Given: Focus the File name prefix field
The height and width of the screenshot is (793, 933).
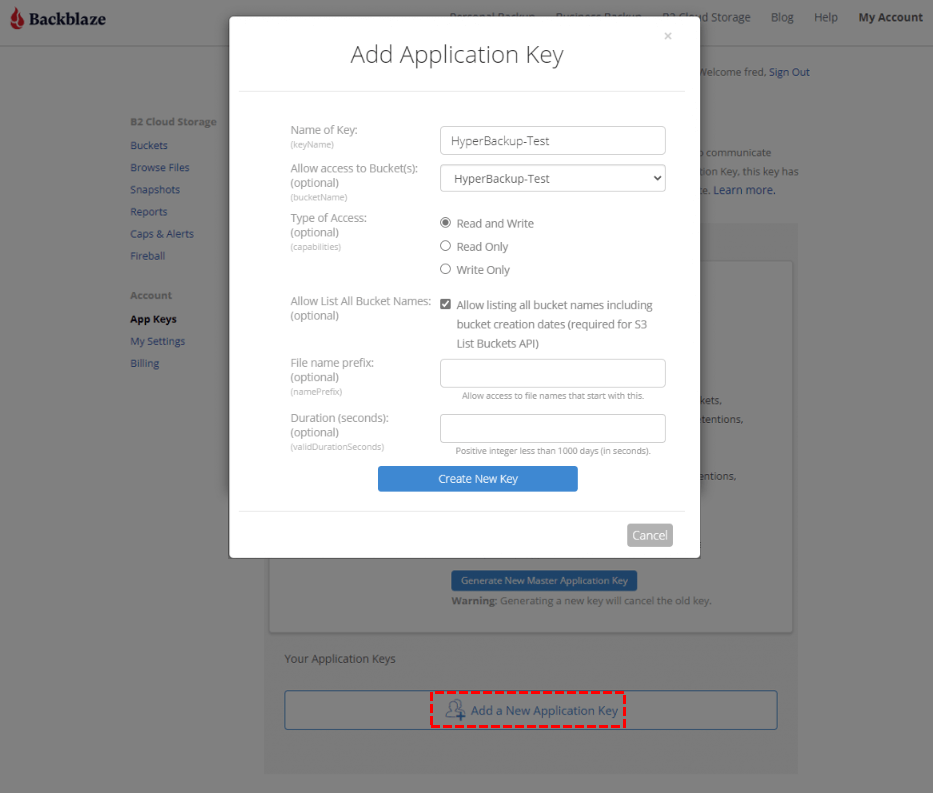Looking at the screenshot, I should (552, 373).
